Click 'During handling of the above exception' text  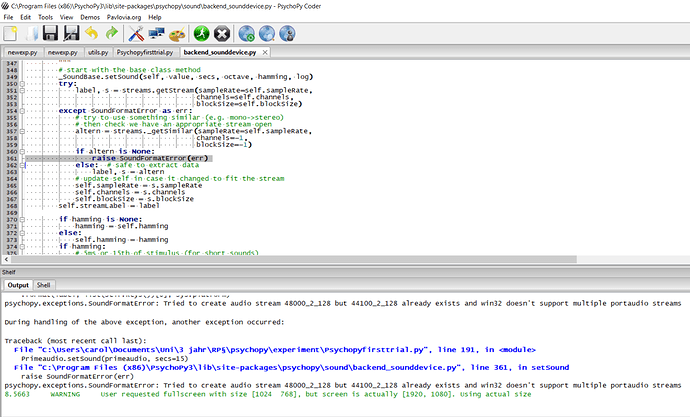144,322
